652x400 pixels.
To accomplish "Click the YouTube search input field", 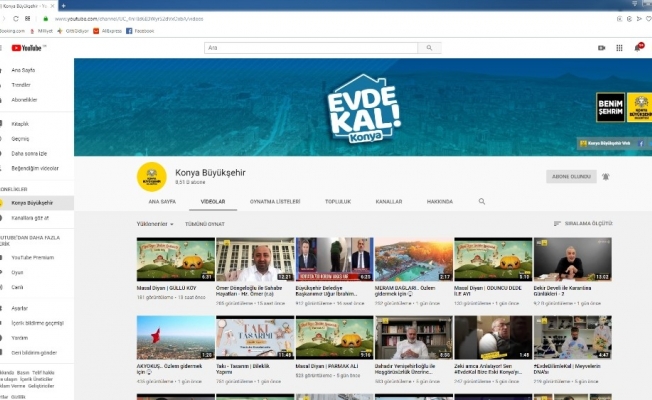I will (310, 47).
